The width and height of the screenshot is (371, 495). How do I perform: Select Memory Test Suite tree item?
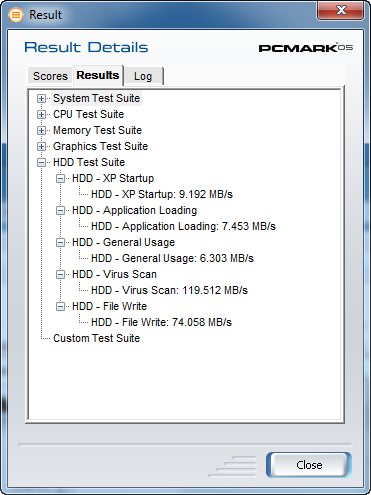[97, 130]
